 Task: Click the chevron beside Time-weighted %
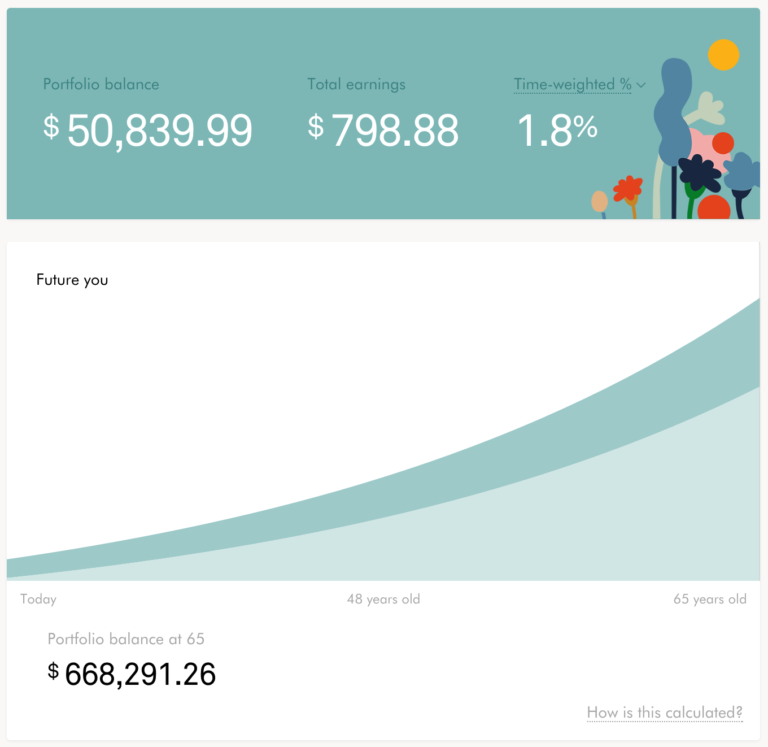(641, 85)
